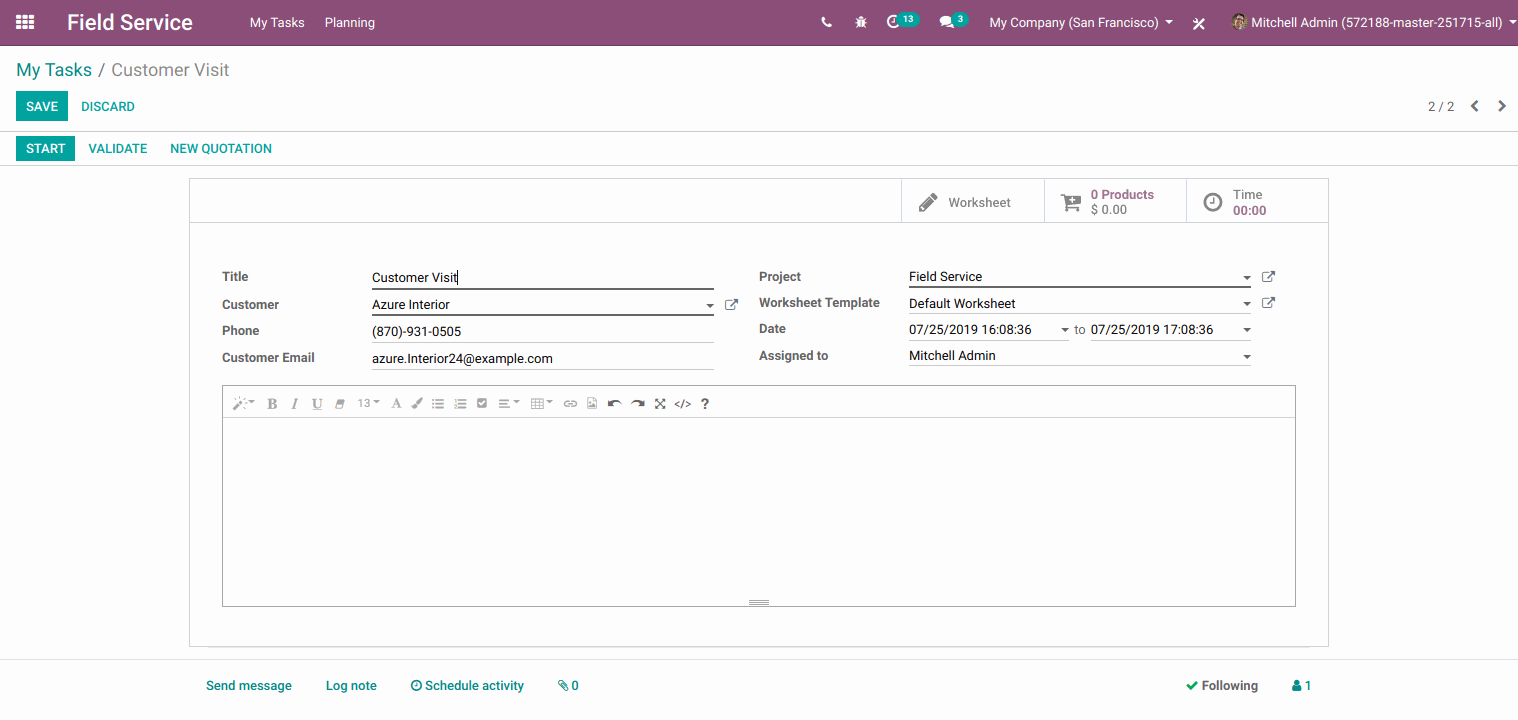Open the Schedule activity link

[x=467, y=685]
